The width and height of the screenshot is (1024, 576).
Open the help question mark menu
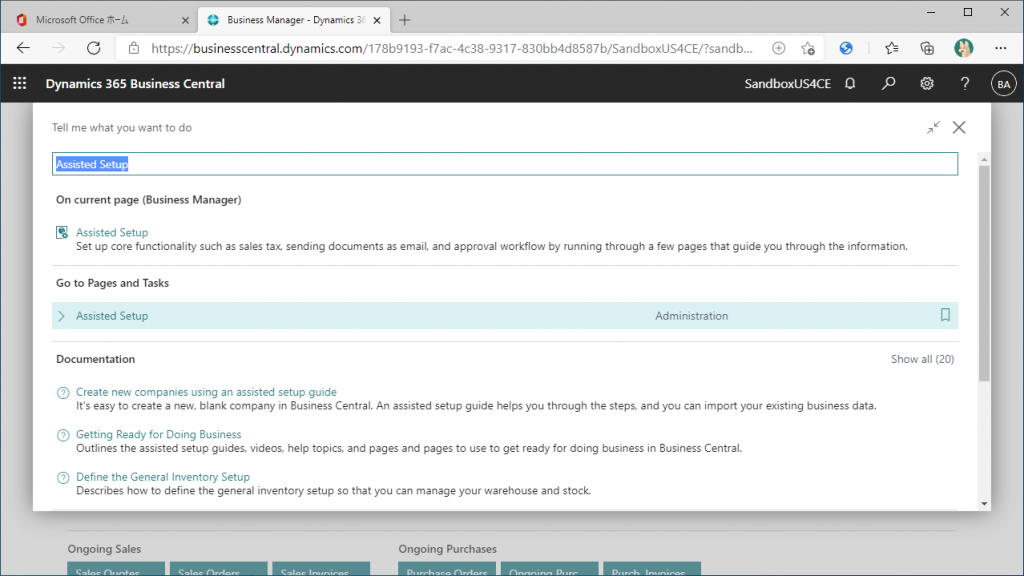965,84
